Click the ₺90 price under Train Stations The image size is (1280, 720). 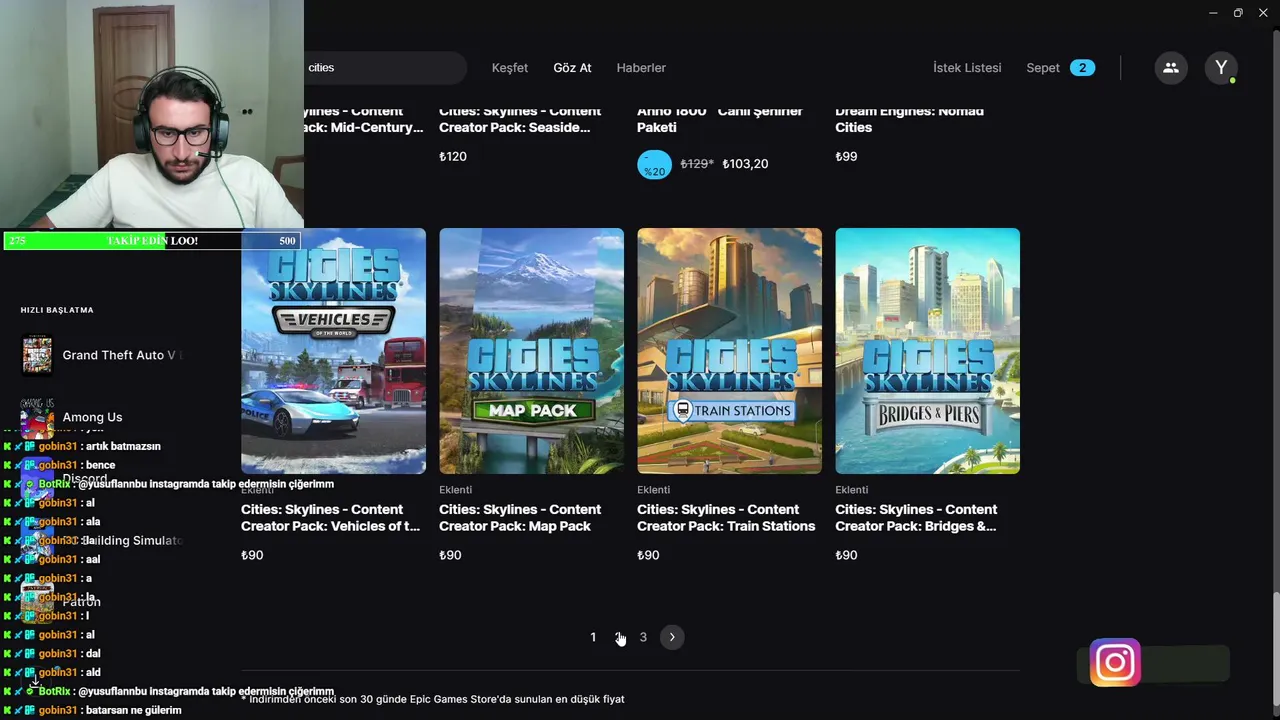point(648,555)
